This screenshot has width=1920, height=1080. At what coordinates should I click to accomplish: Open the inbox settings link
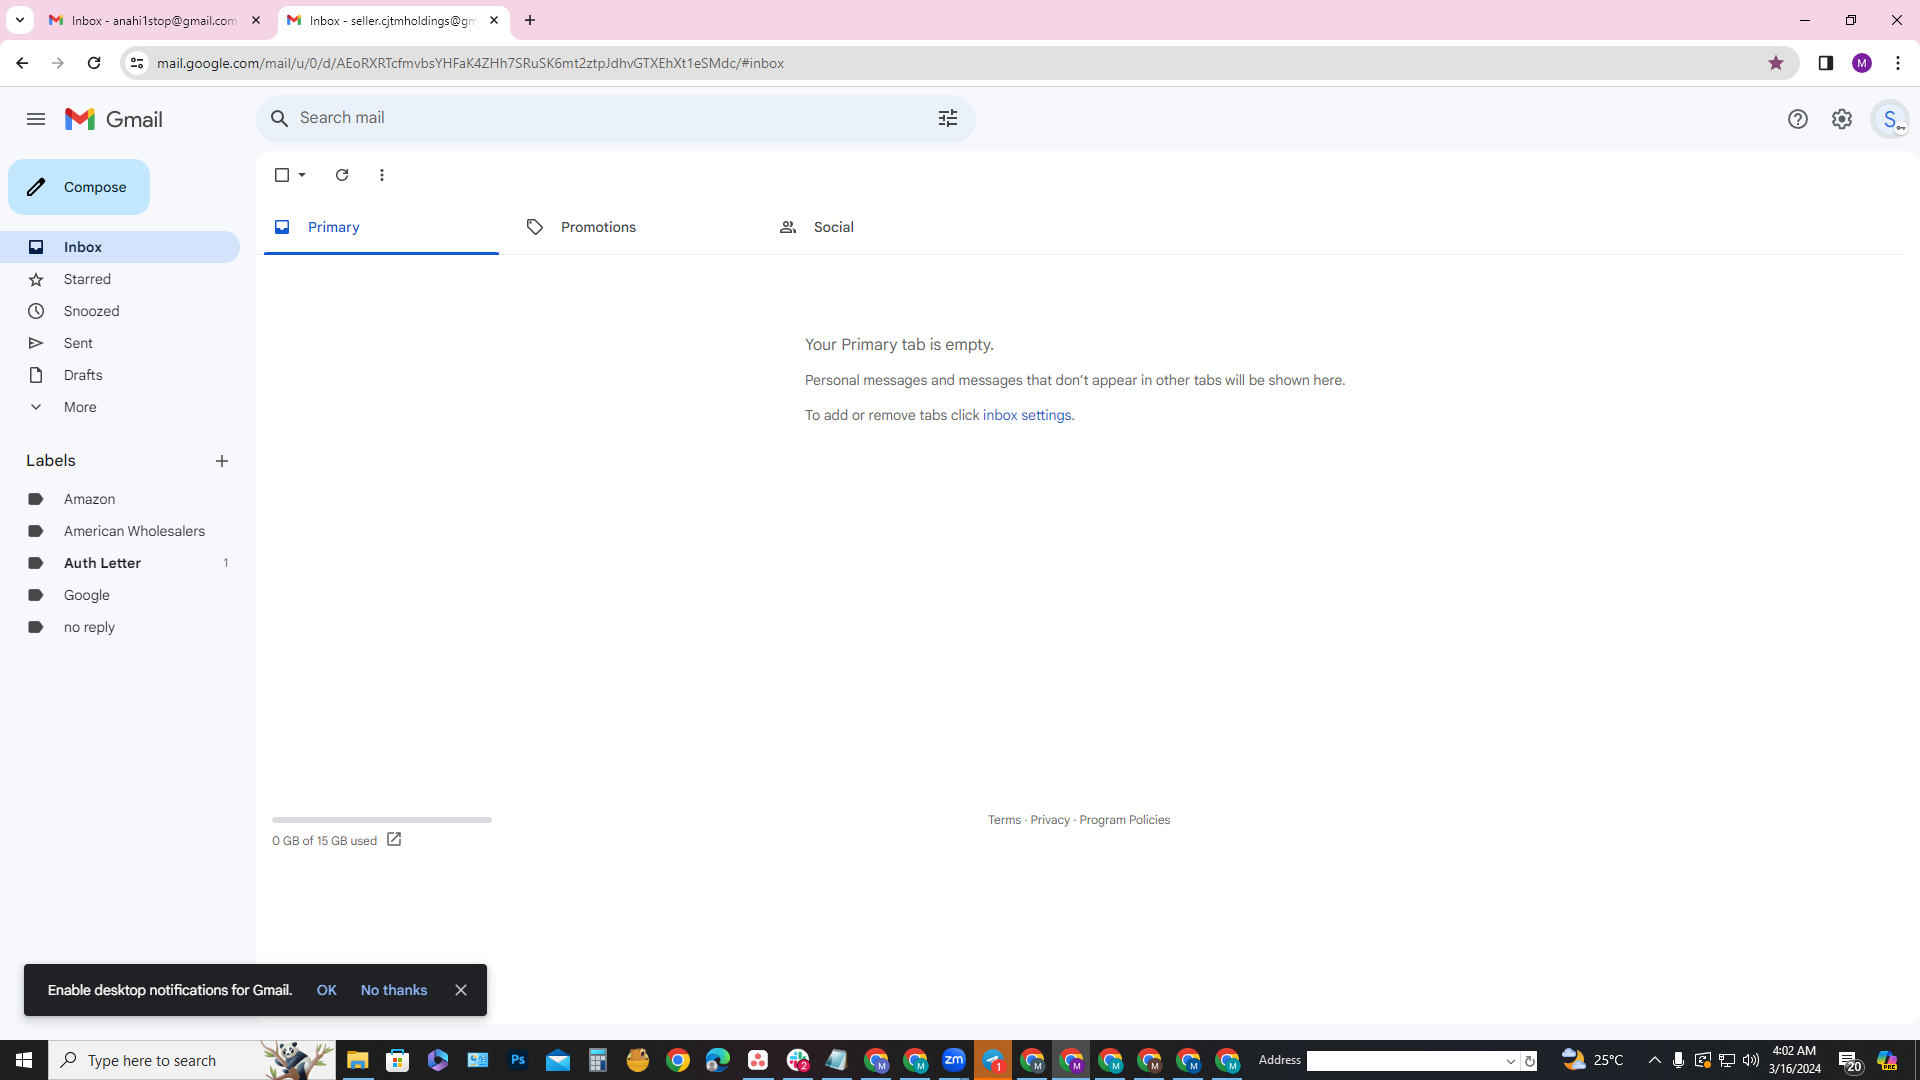(1027, 415)
